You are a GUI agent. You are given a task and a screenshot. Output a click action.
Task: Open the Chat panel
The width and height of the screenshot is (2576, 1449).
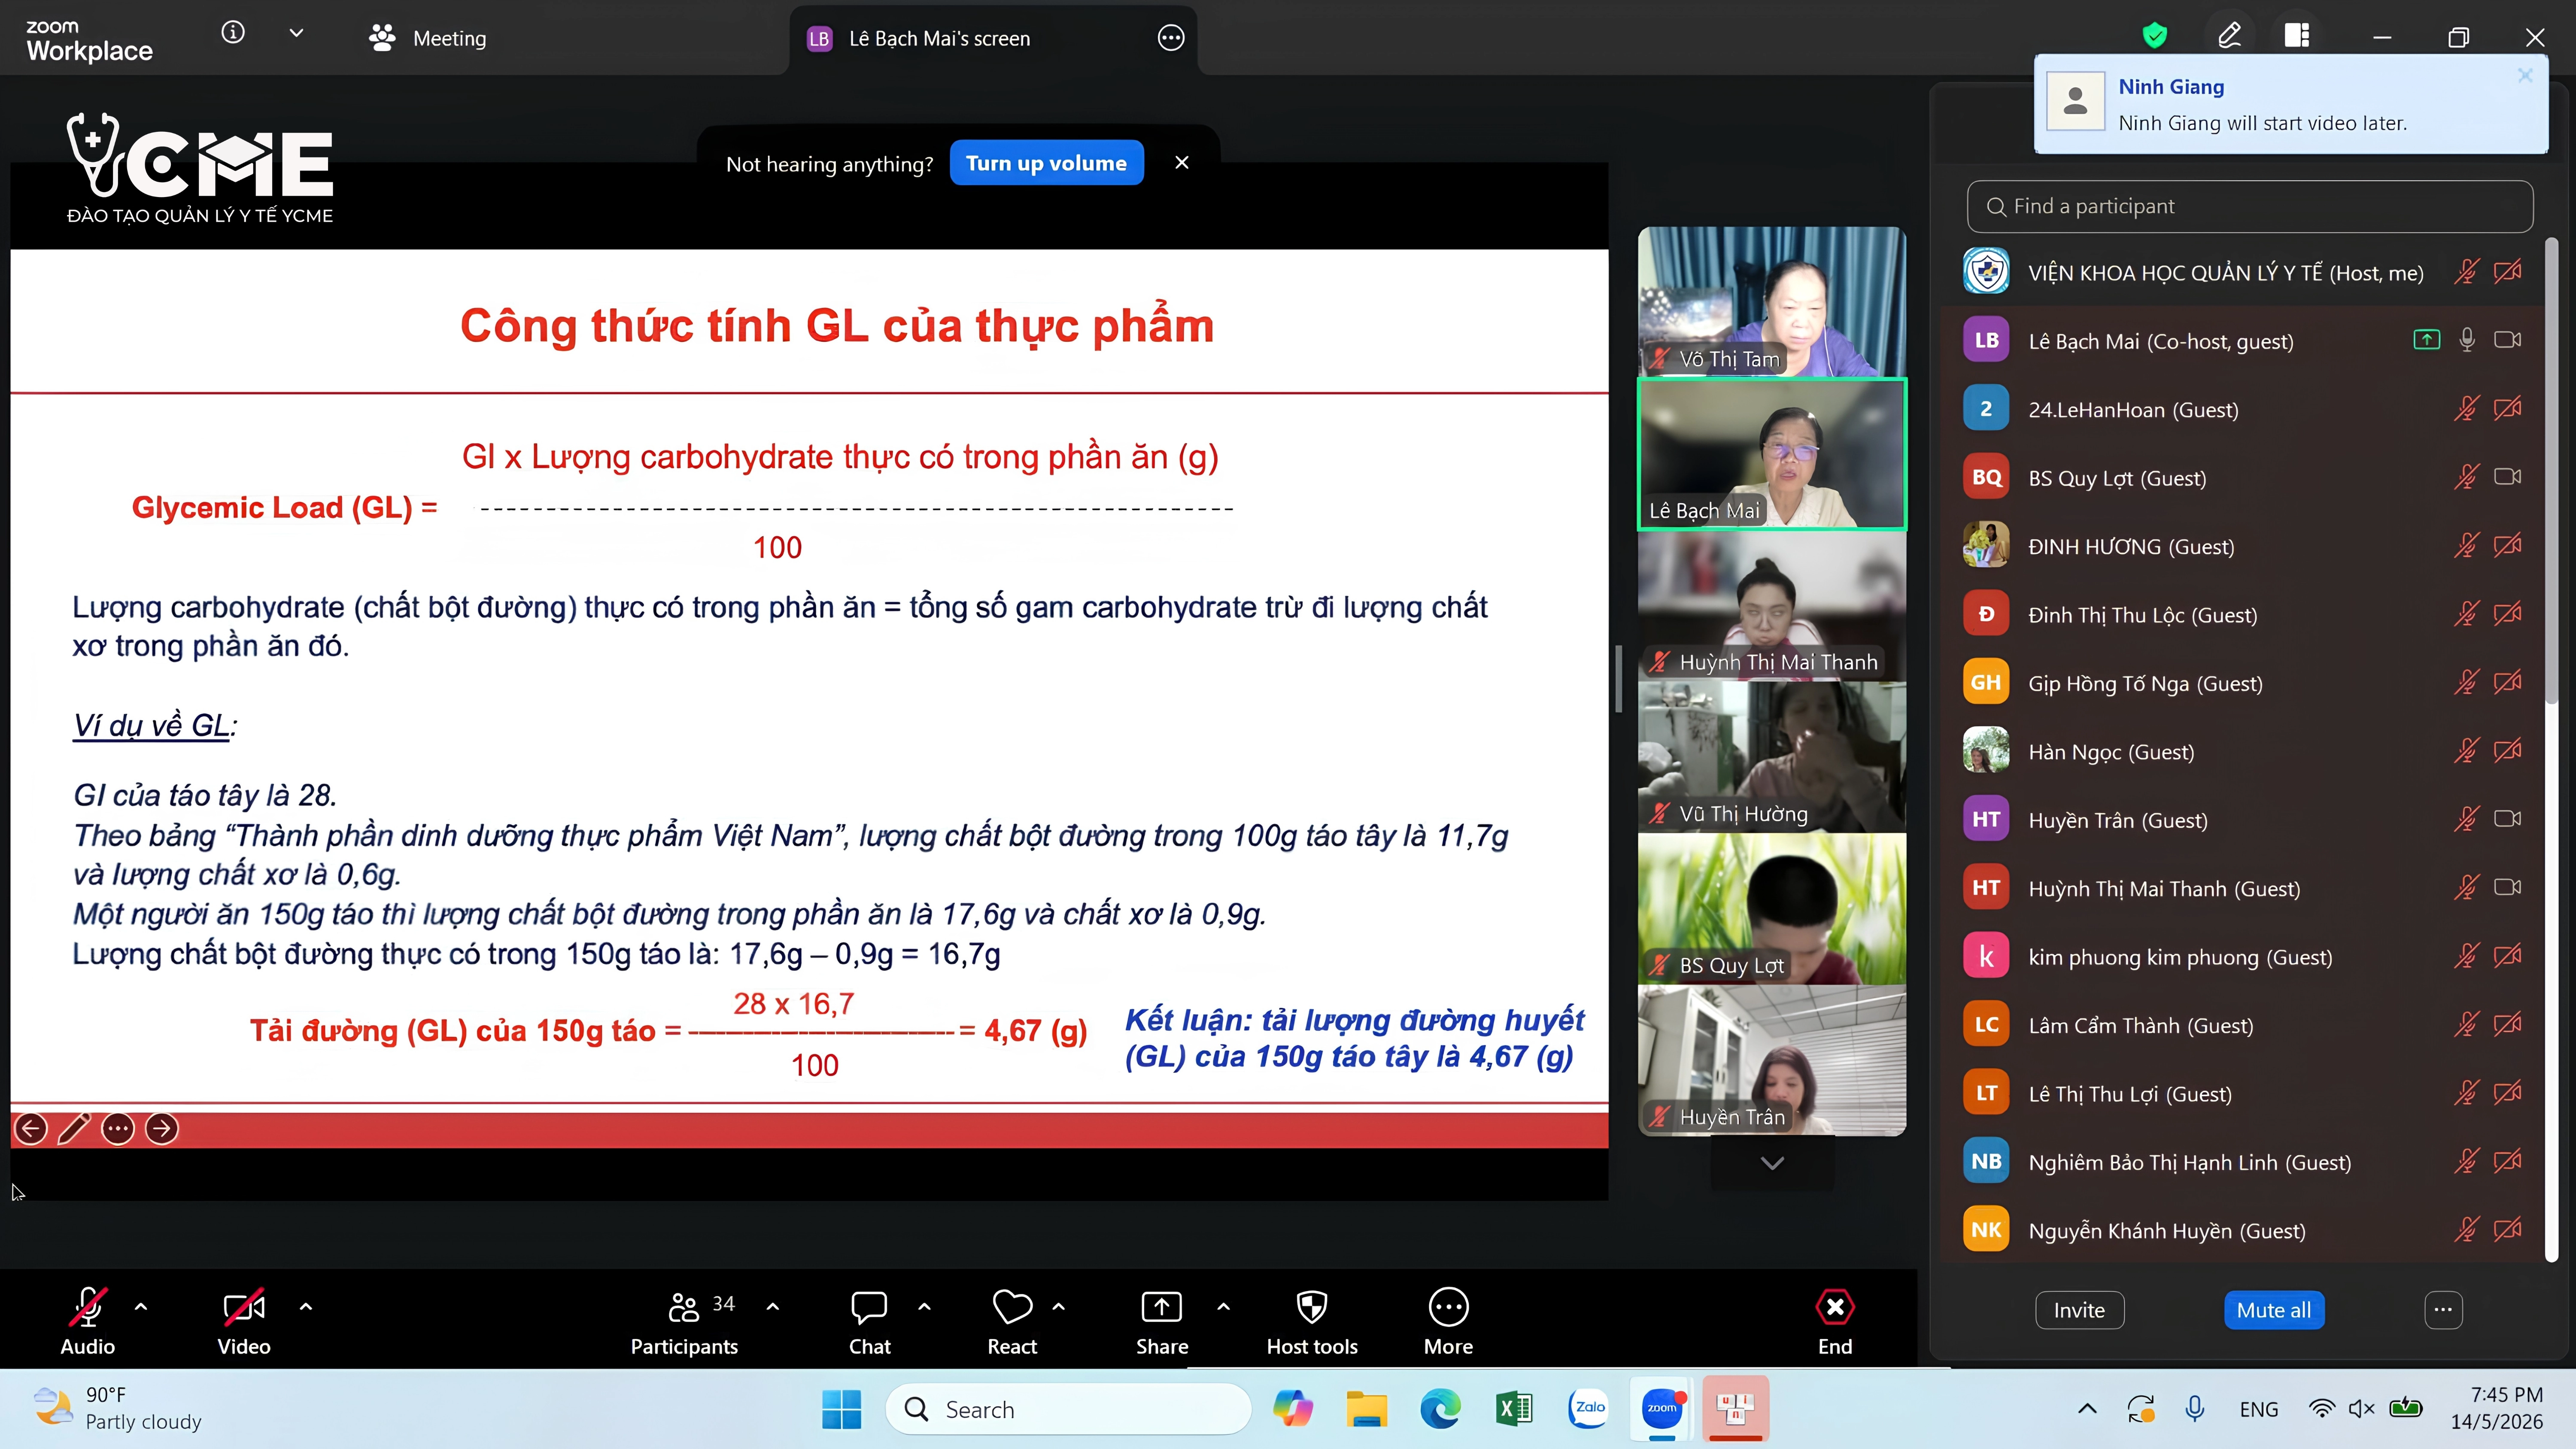coord(869,1321)
